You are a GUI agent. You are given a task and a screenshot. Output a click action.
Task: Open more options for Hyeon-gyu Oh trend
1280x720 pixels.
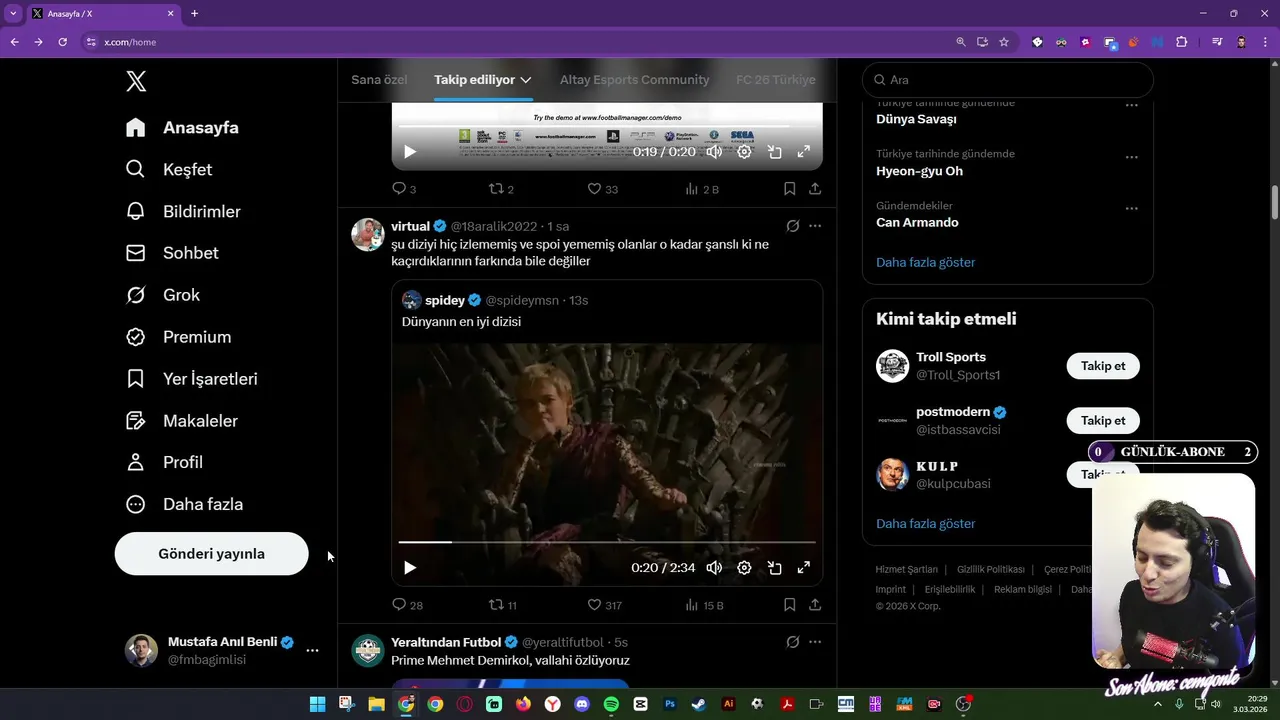click(x=1132, y=157)
